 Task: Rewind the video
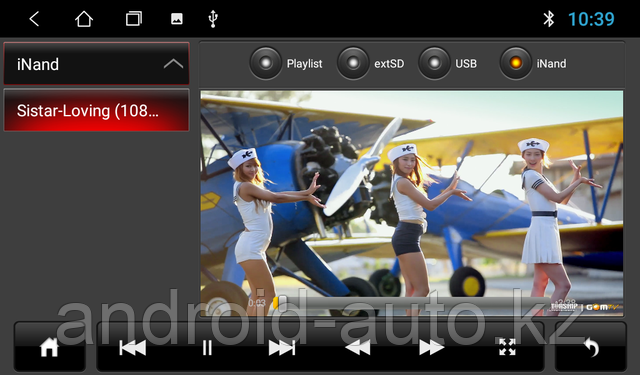point(358,348)
